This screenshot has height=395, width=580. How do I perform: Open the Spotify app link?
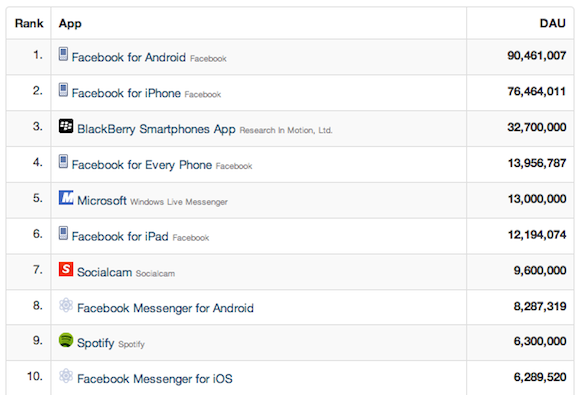tap(95, 343)
